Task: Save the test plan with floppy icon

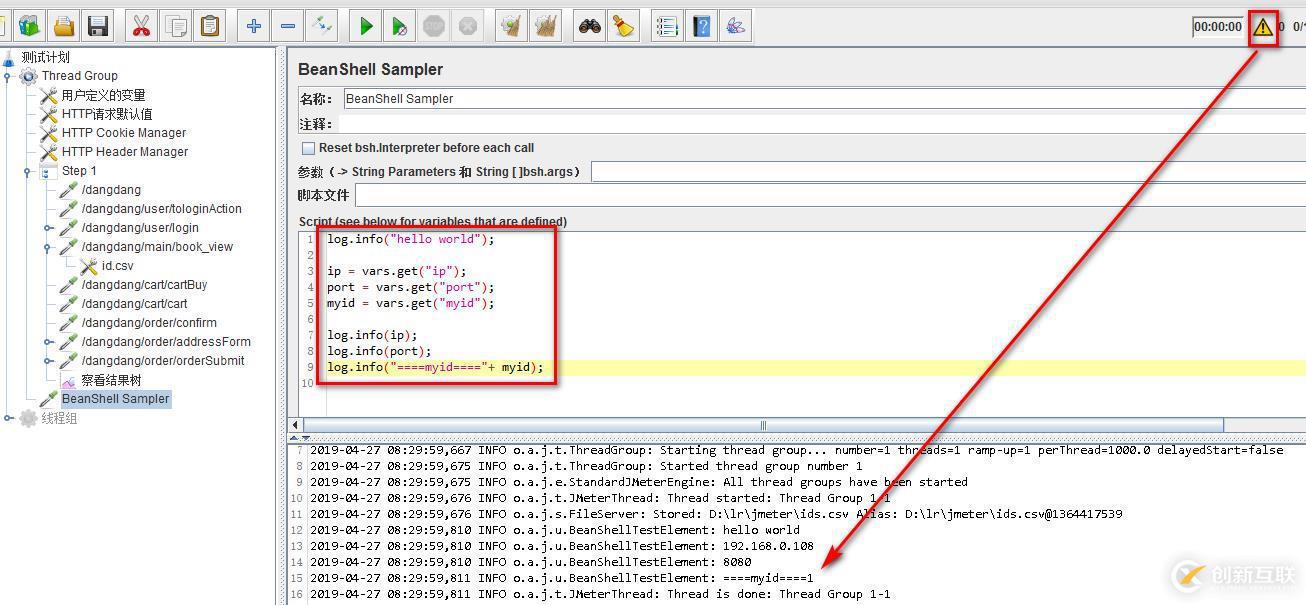Action: coord(97,27)
